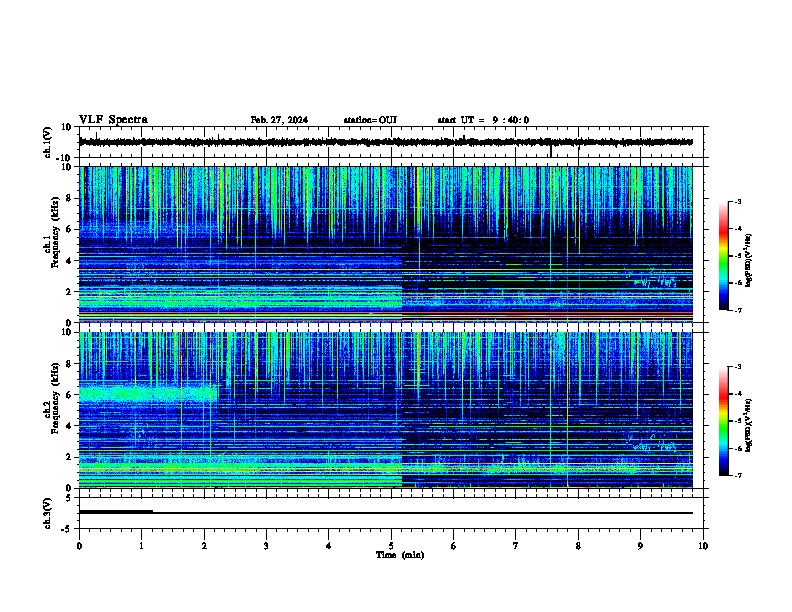Click the ch.1 spectrogram colorbar

pyautogui.click(x=724, y=256)
